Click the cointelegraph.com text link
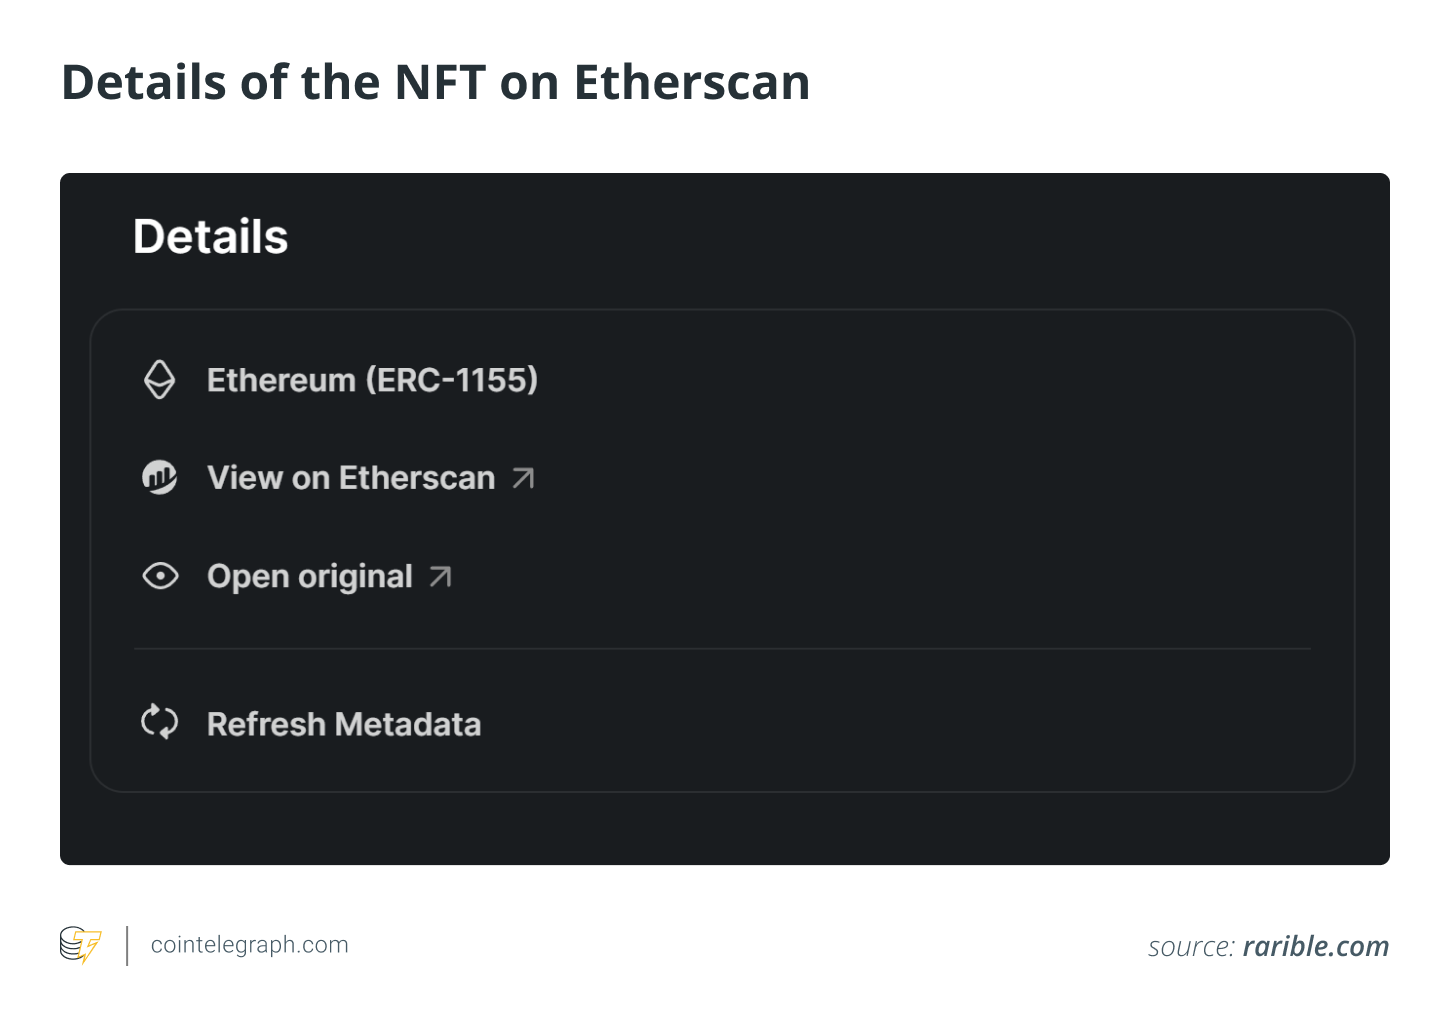1450x1026 pixels. coord(249,944)
